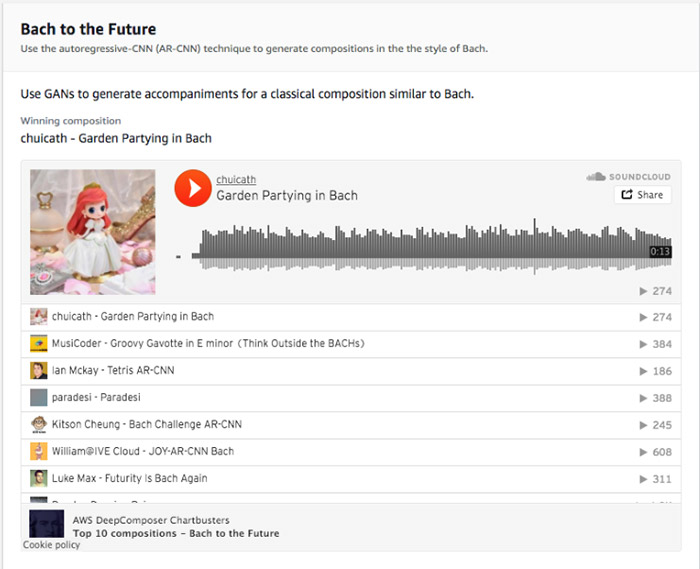Click the MusiCoder track thumbnail icon
The height and width of the screenshot is (569, 700).
click(38, 344)
